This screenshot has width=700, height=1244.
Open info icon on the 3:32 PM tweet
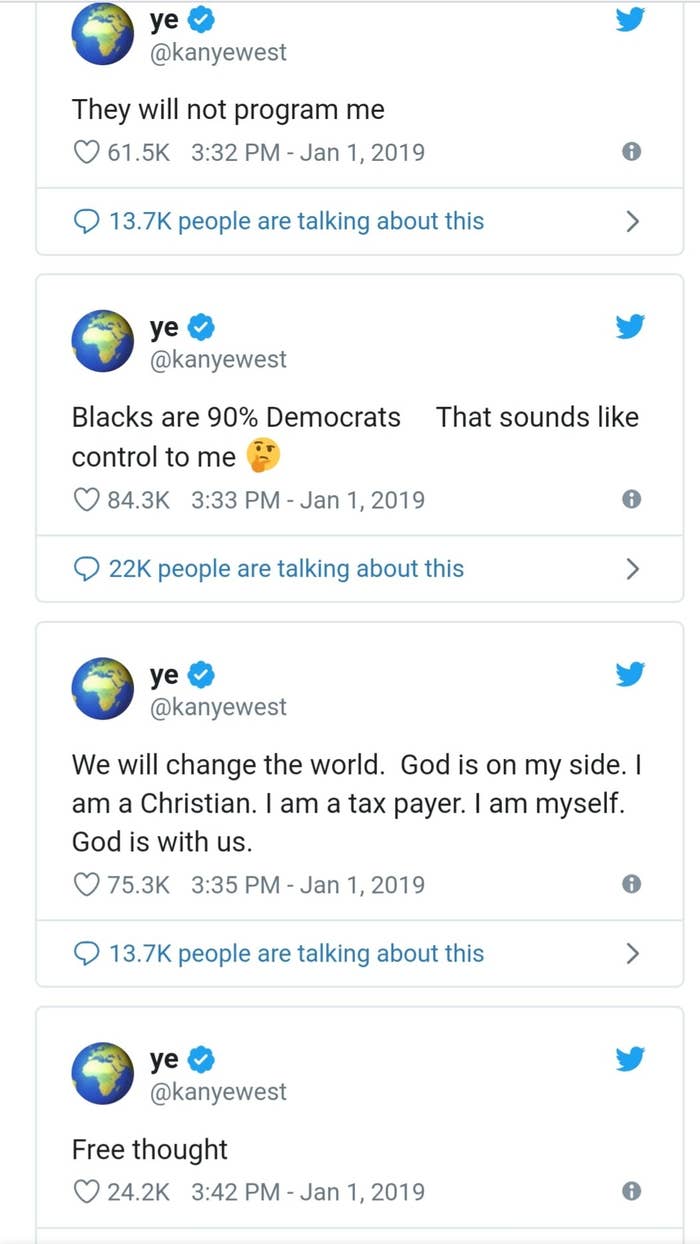click(x=631, y=152)
